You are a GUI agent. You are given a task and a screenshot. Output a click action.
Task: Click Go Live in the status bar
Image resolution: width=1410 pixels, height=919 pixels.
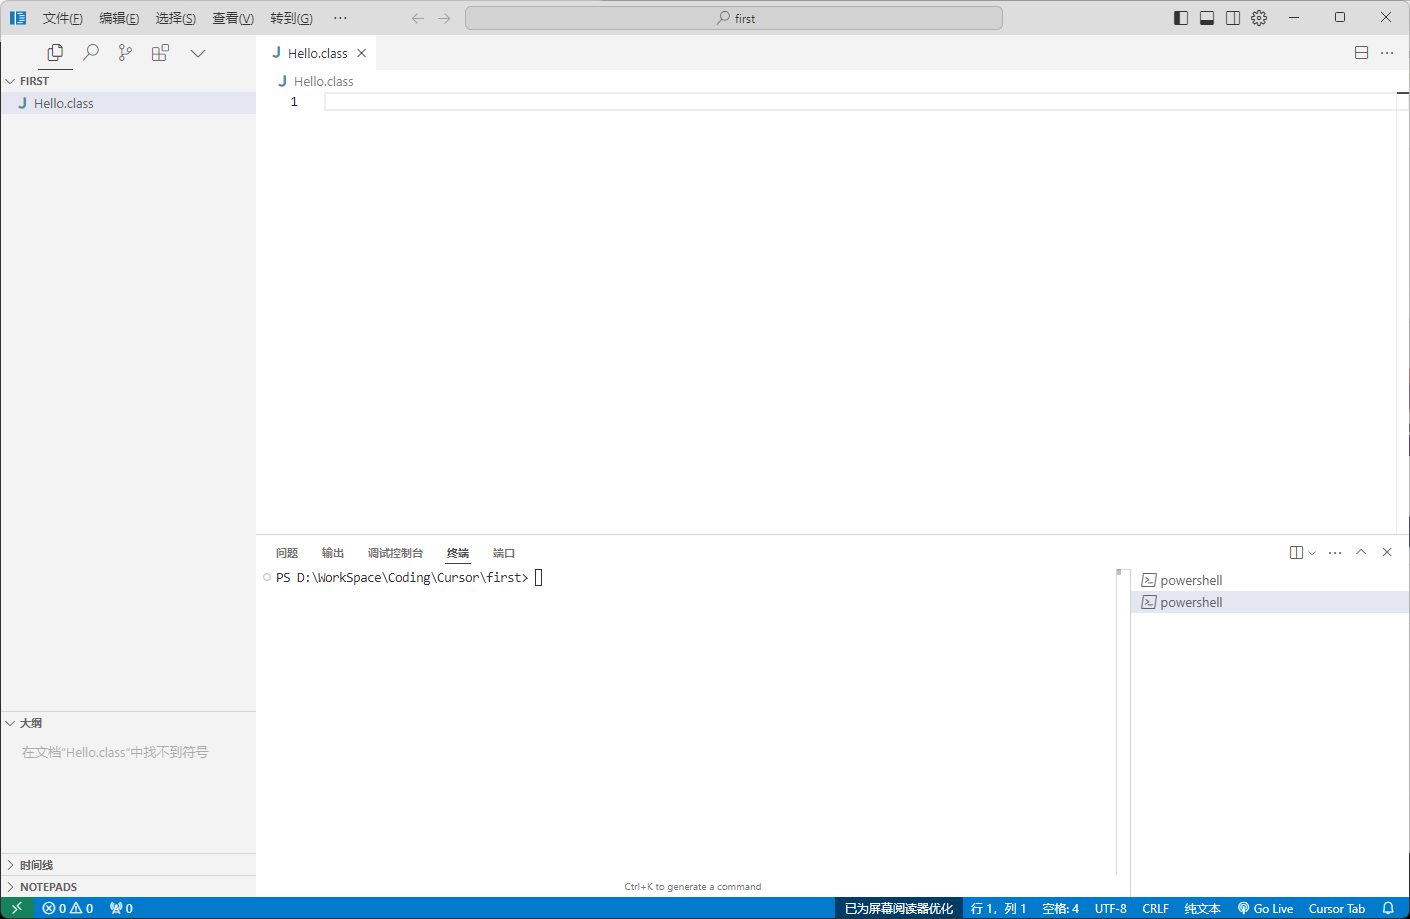coord(1265,908)
